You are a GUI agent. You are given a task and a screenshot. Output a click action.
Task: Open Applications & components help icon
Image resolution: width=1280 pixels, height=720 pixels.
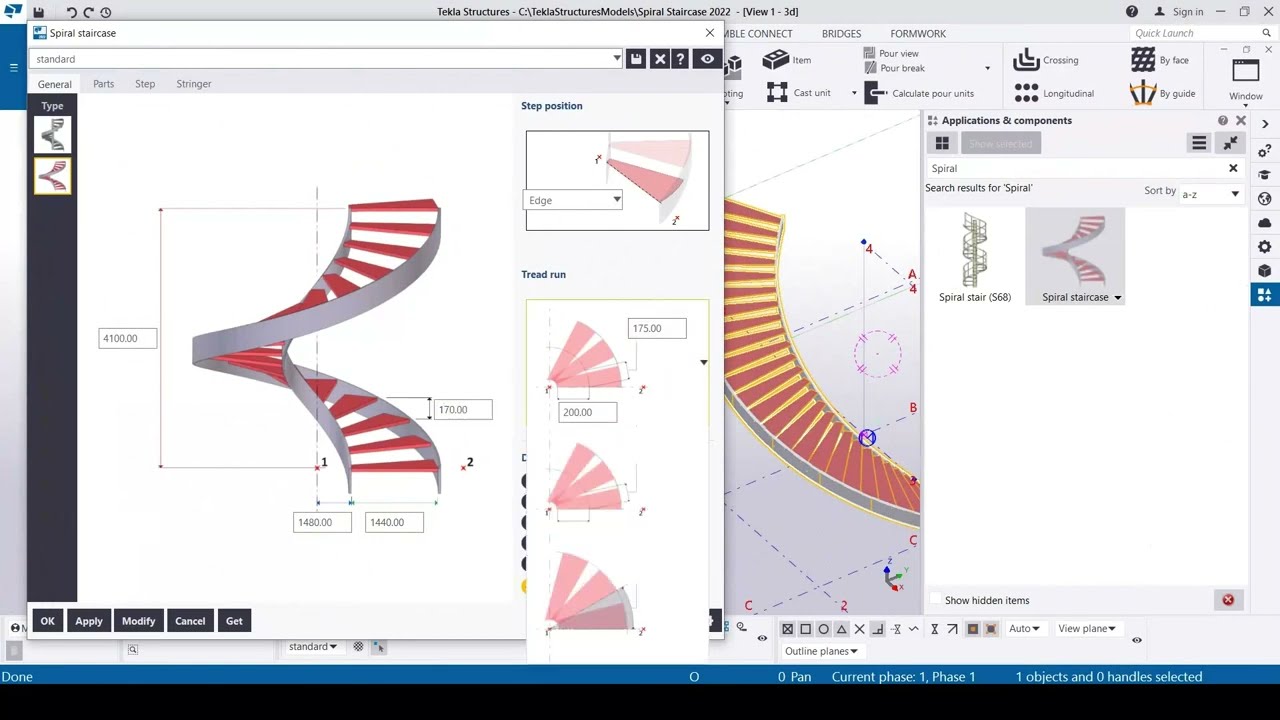click(x=1223, y=120)
